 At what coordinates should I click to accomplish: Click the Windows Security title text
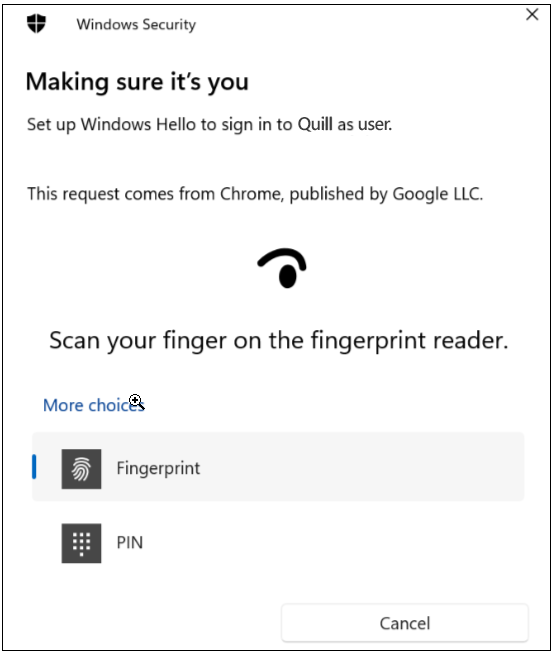click(x=136, y=24)
